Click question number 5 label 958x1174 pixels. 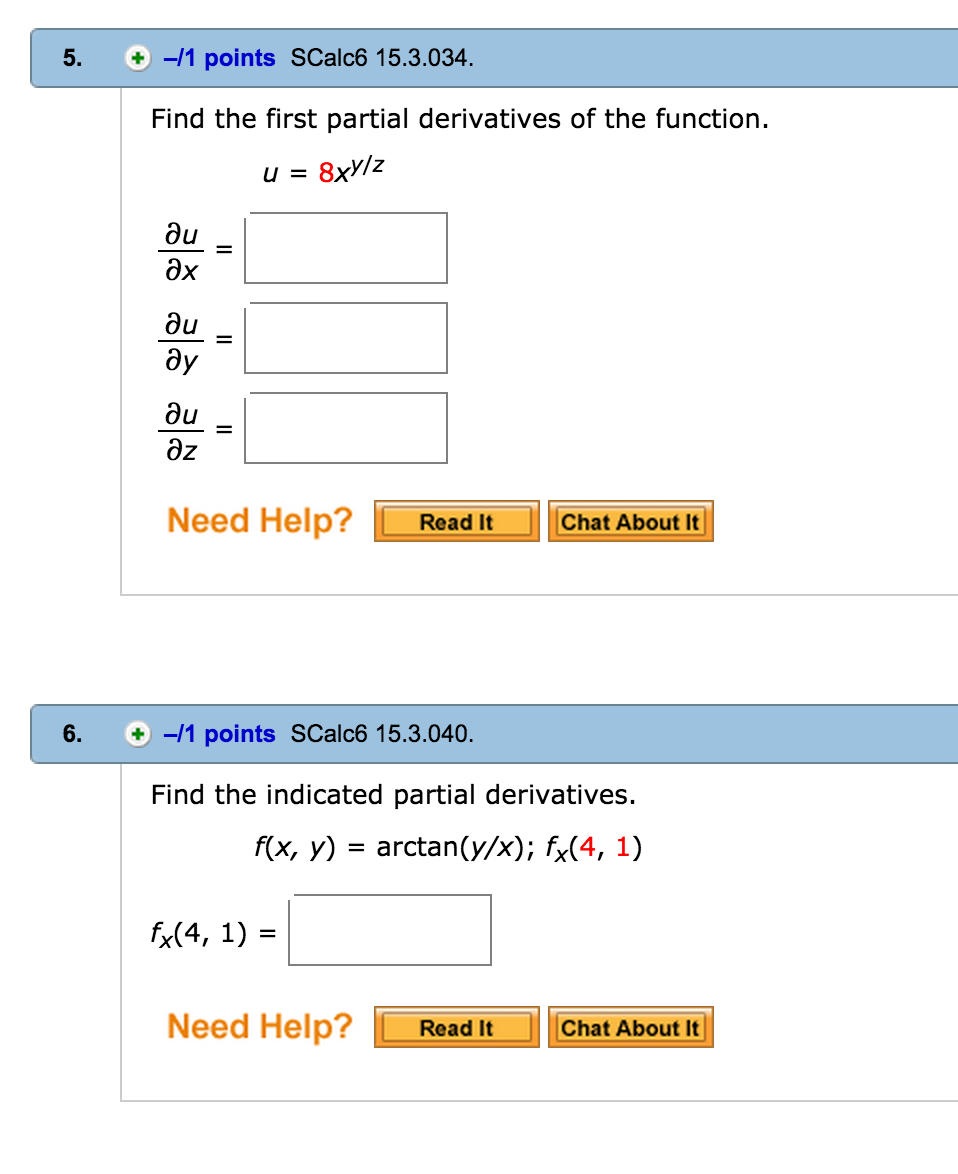tap(72, 58)
